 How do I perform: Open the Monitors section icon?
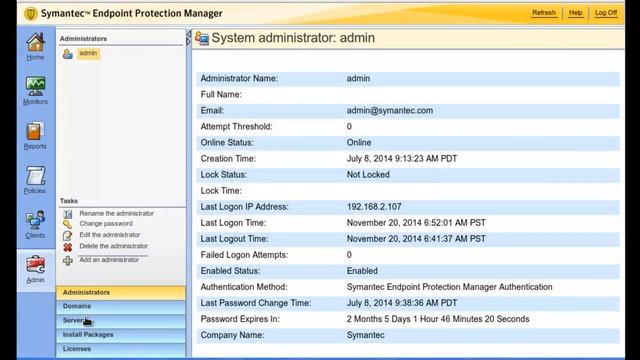[x=36, y=86]
